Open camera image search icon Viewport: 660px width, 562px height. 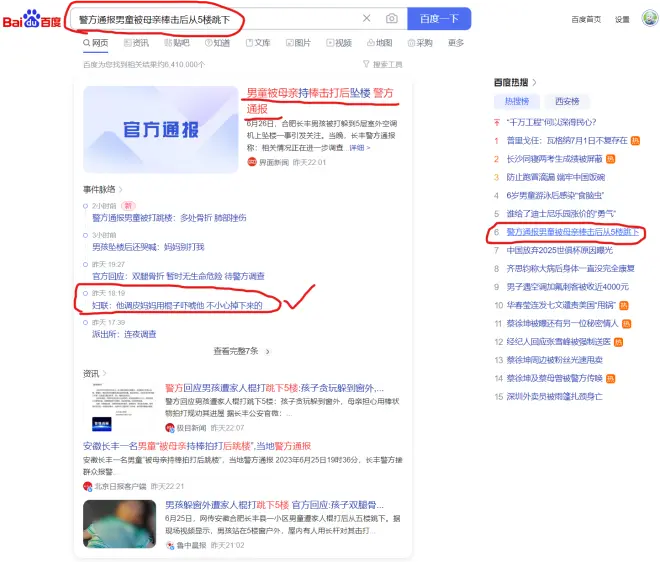pos(391,18)
